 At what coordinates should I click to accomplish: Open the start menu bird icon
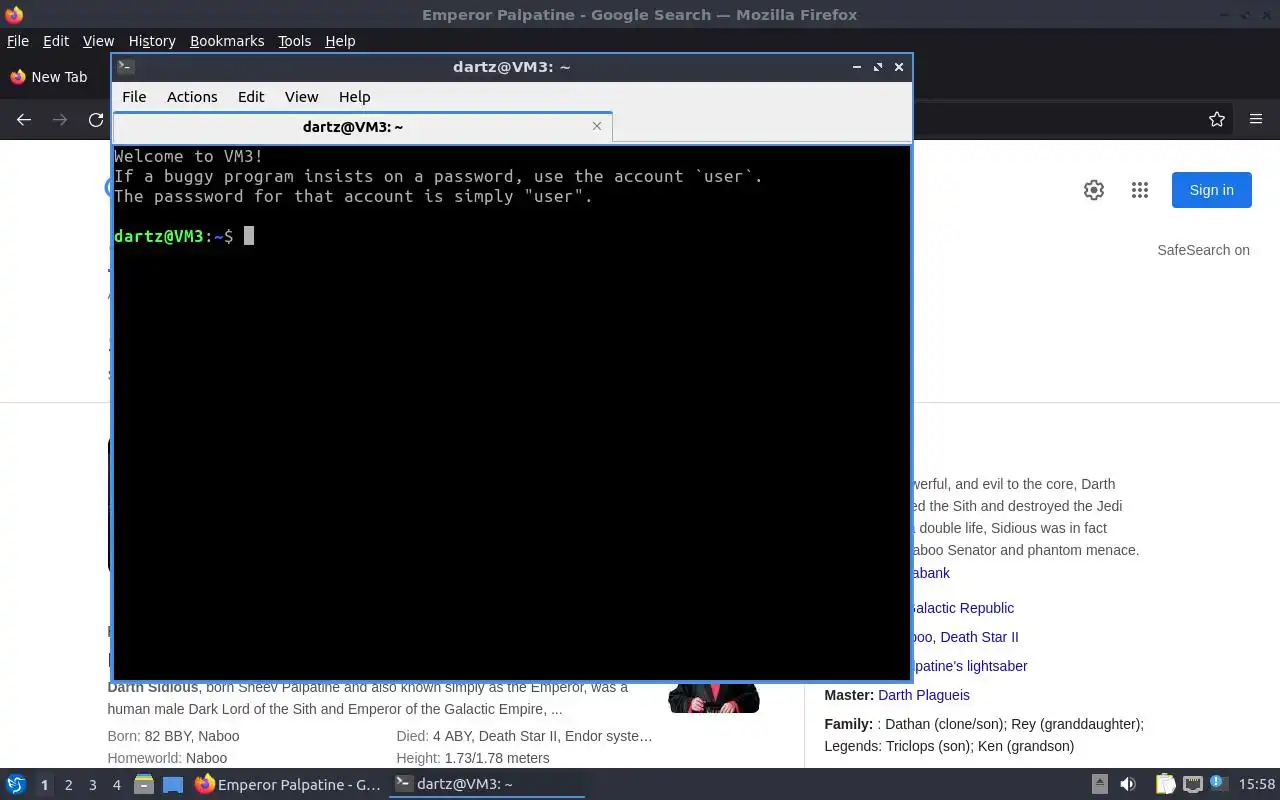[16, 785]
